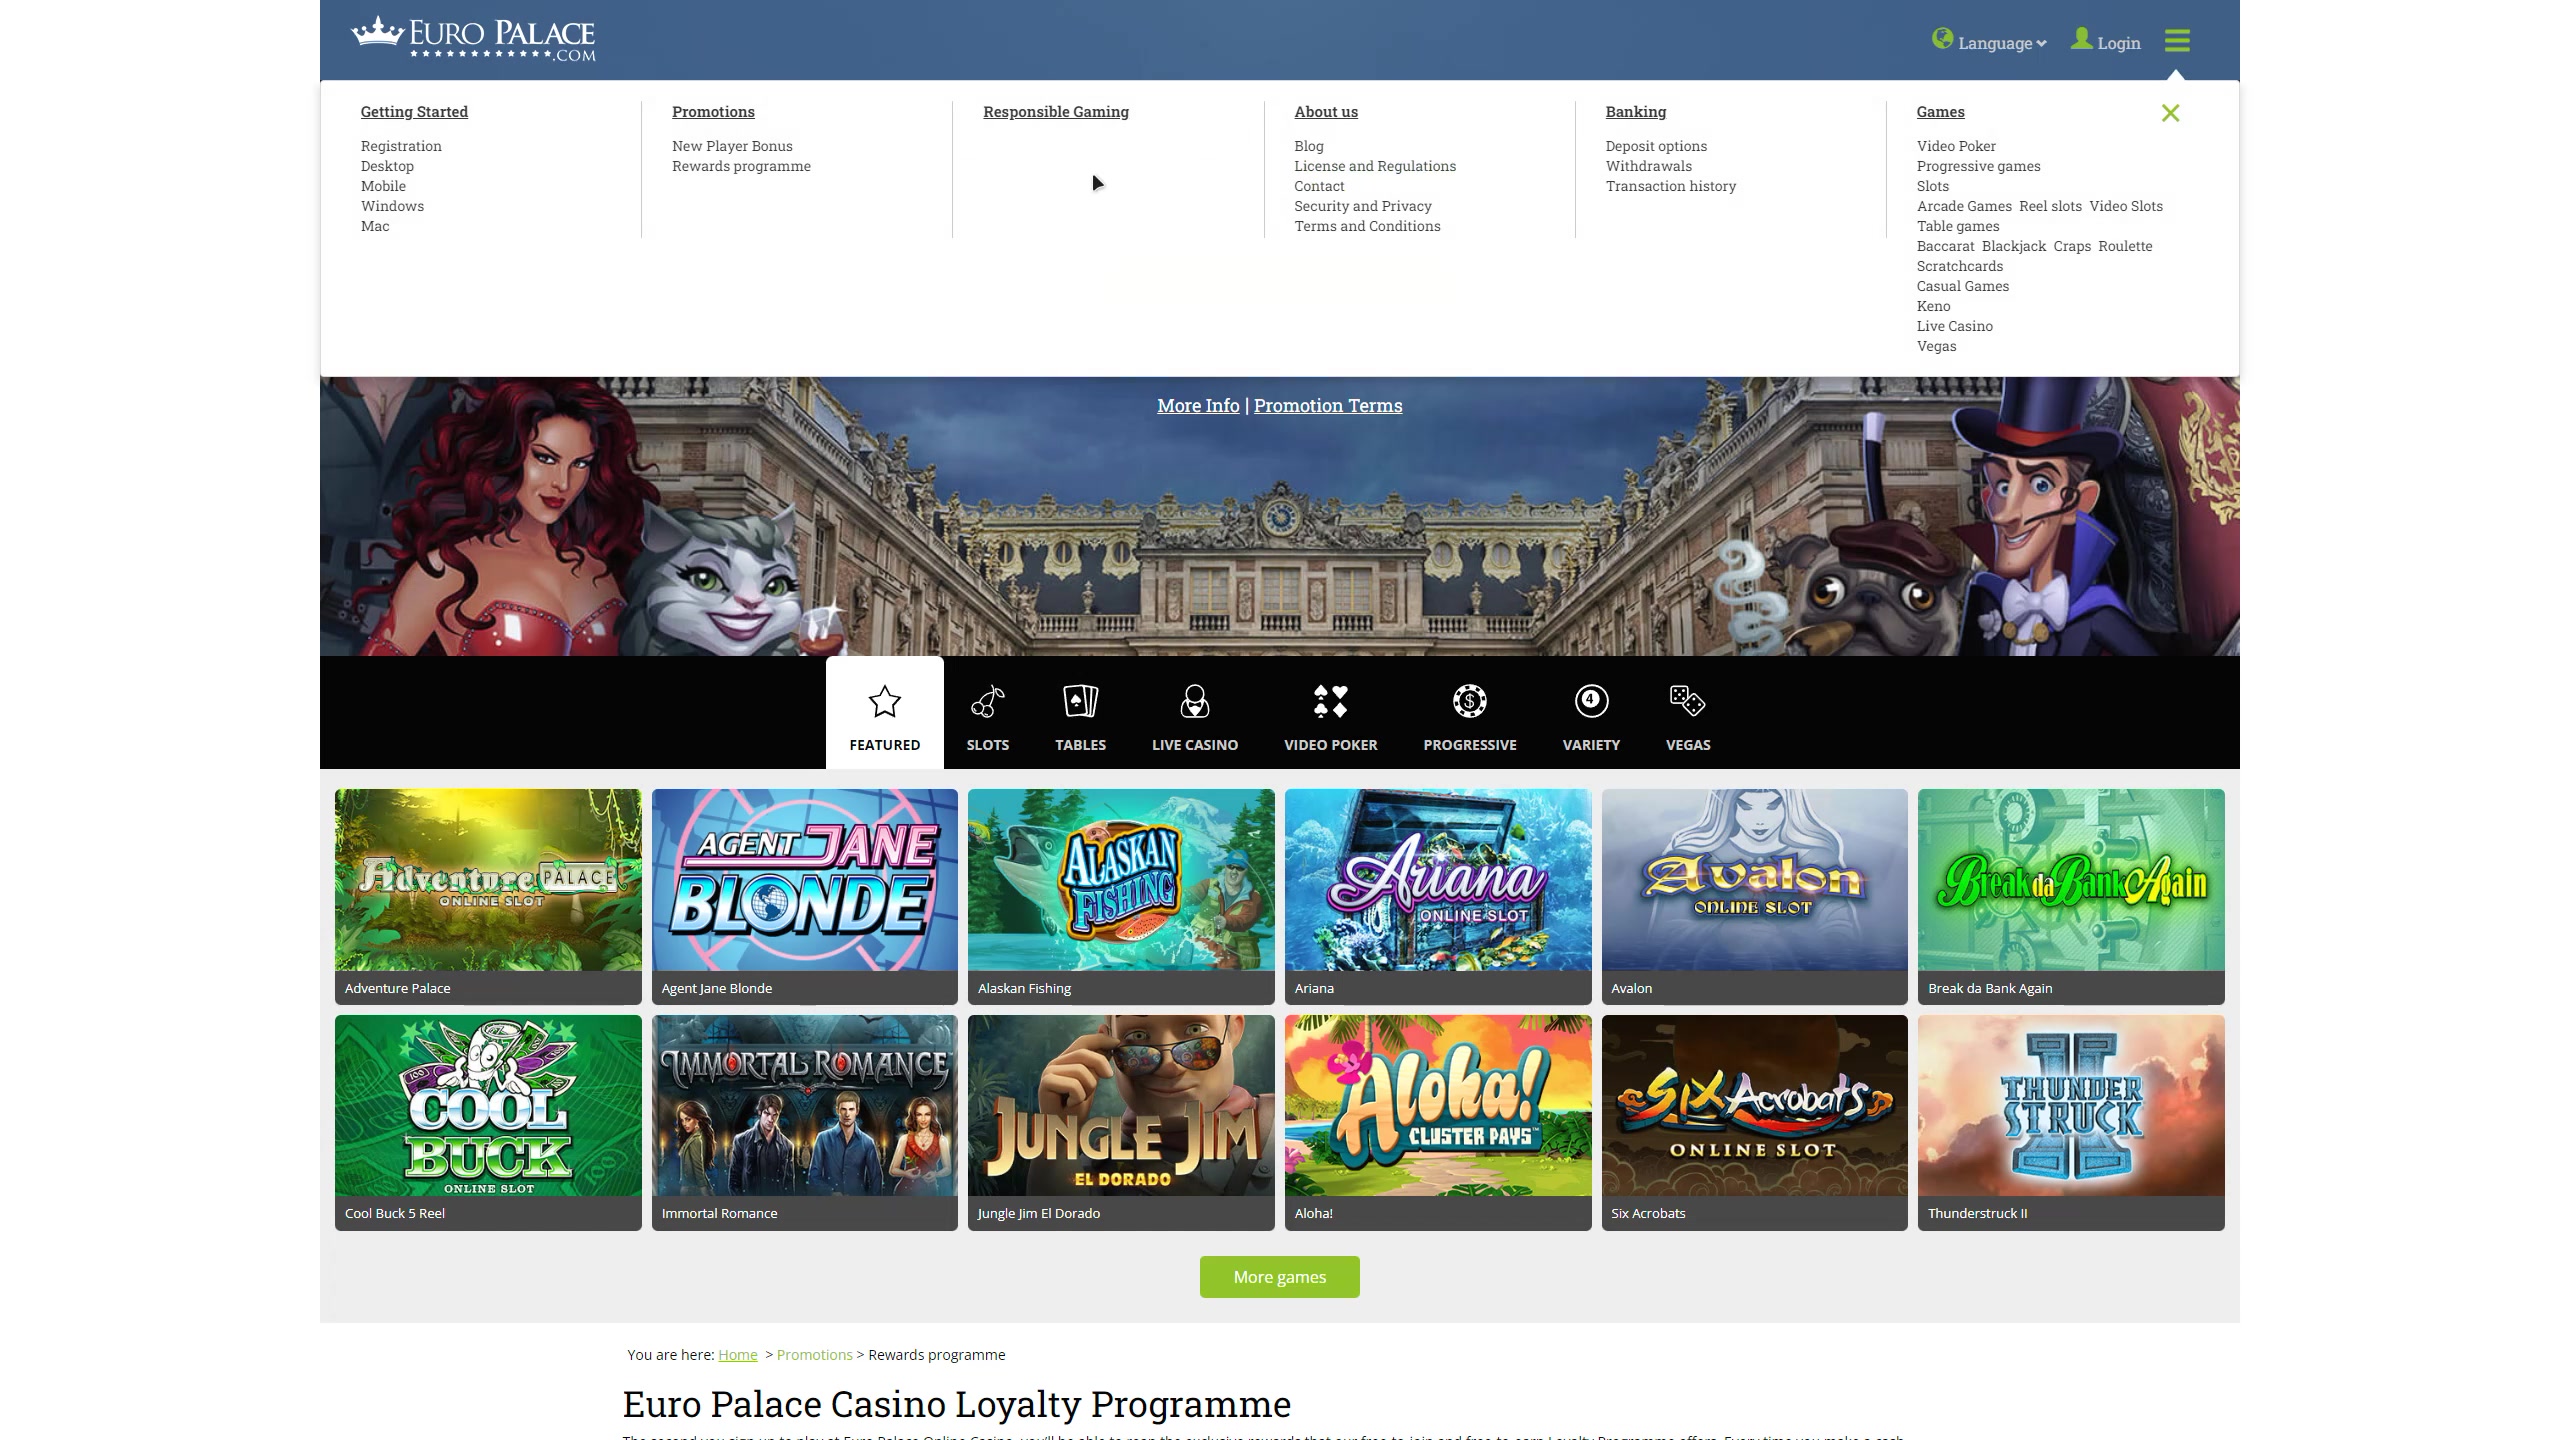Click the Live Casino dealer icon
The height and width of the screenshot is (1440, 2560).
pos(1194,702)
